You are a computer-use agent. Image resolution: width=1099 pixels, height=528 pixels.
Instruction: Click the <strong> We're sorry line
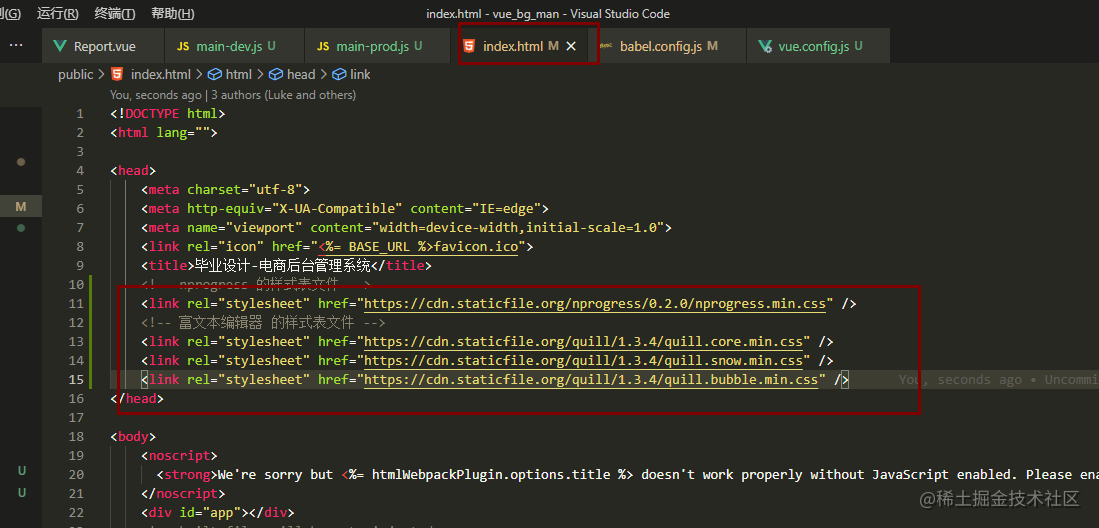pyautogui.click(x=627, y=475)
